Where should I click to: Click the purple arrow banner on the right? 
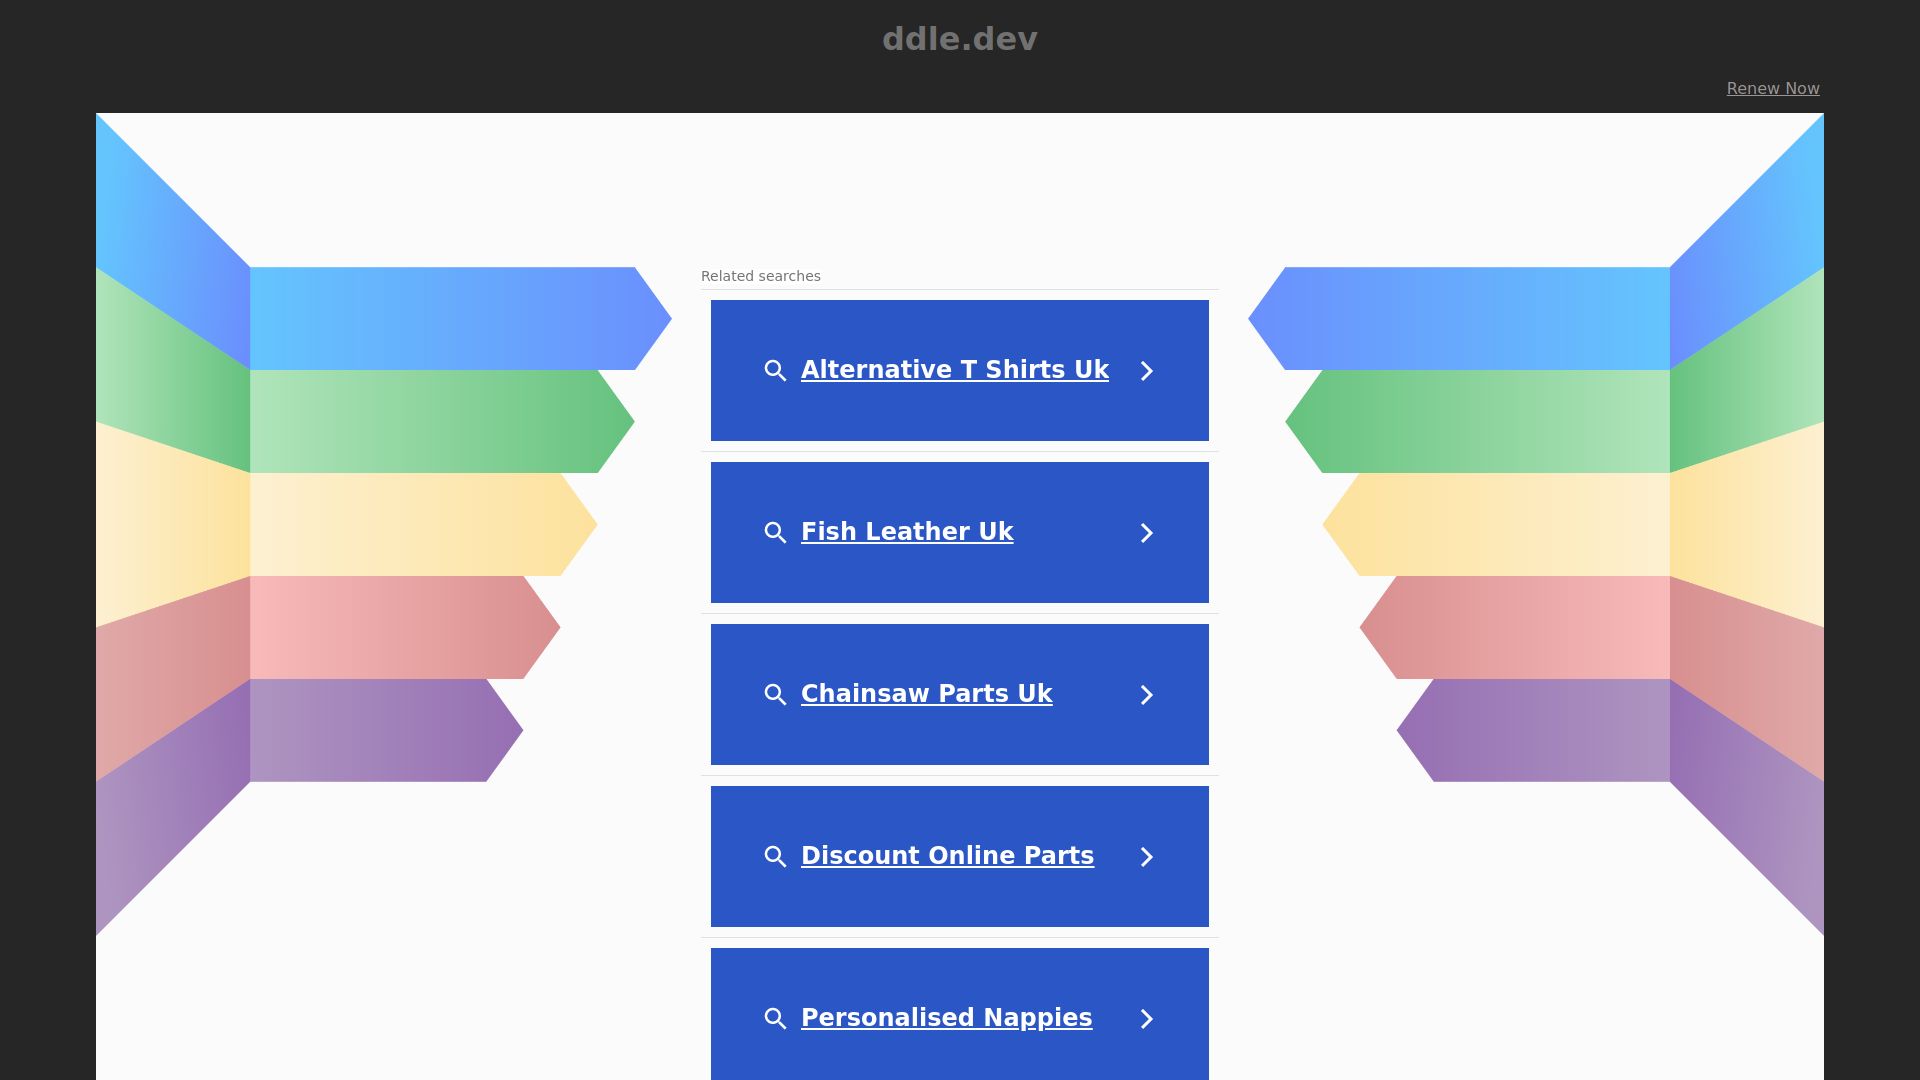coord(1540,730)
